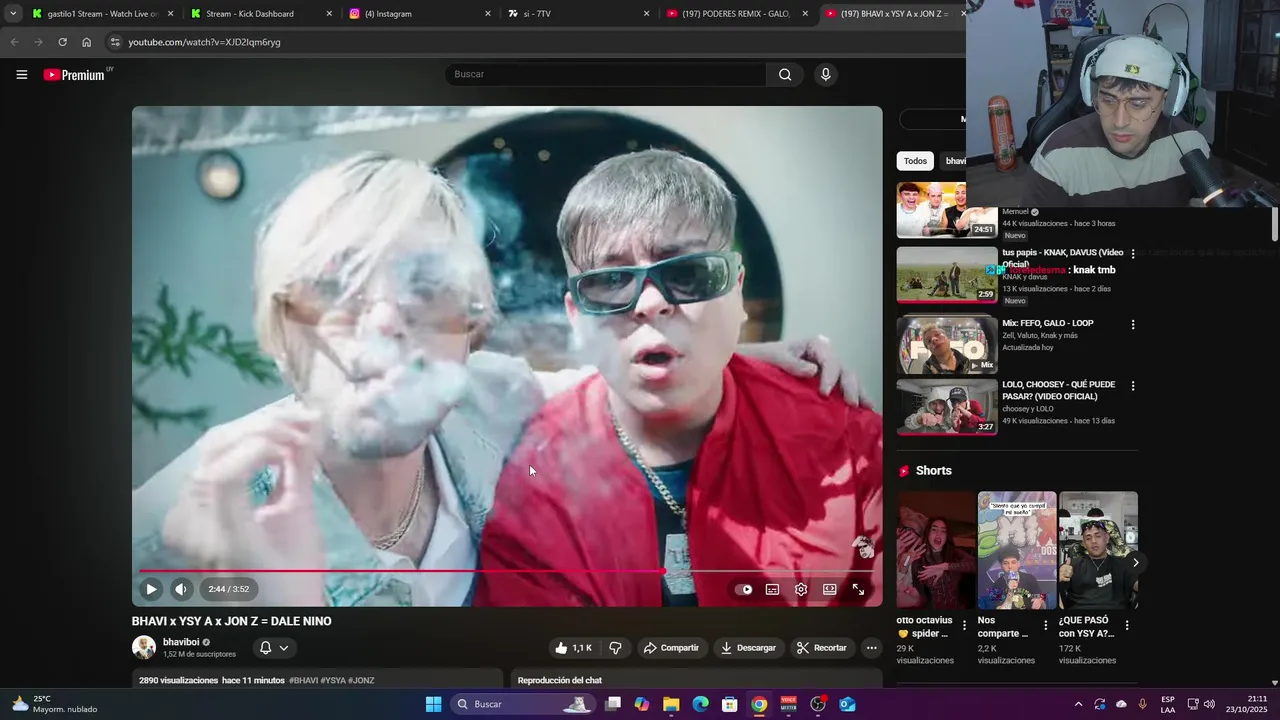Open the Windows Start menu

(x=433, y=704)
